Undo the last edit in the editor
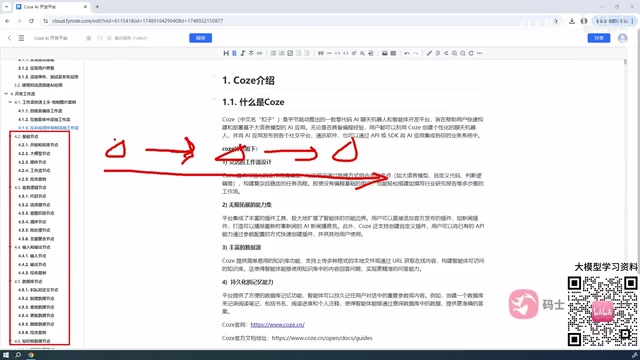Image resolution: width=640 pixels, height=360 pixels. click(407, 53)
